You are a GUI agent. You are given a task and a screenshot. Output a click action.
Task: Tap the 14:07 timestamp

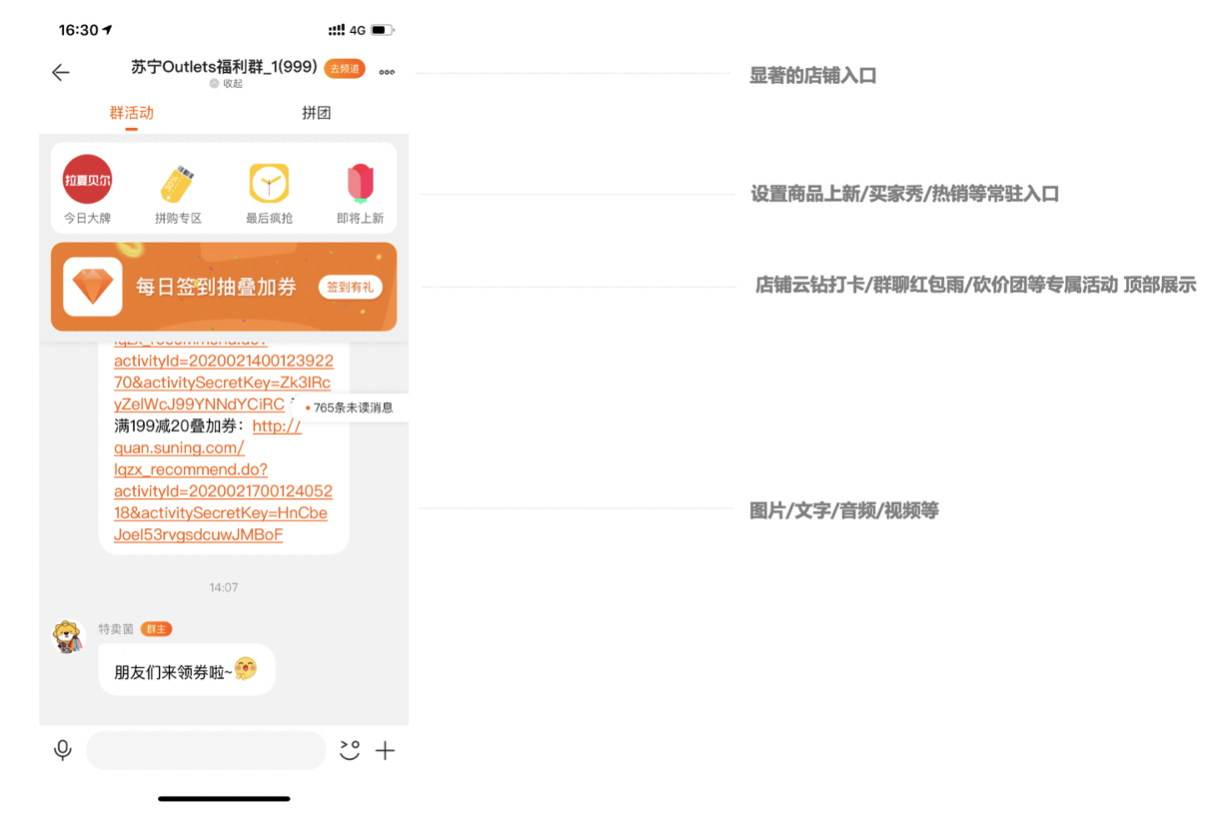coord(224,588)
